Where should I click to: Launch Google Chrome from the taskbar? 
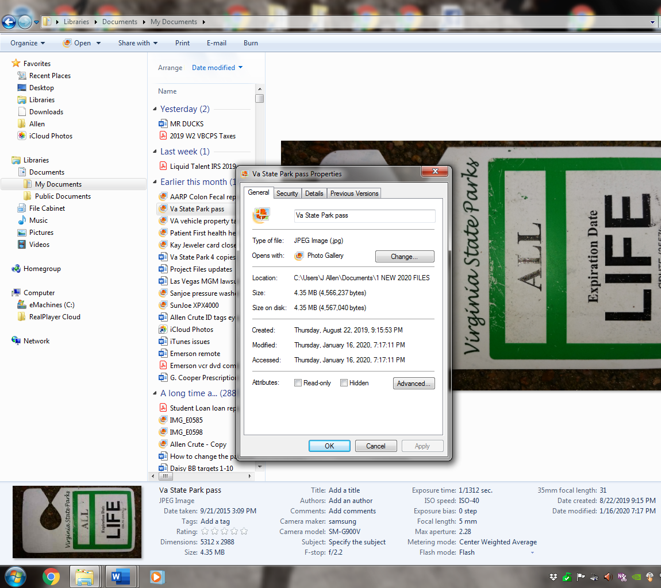[51, 576]
